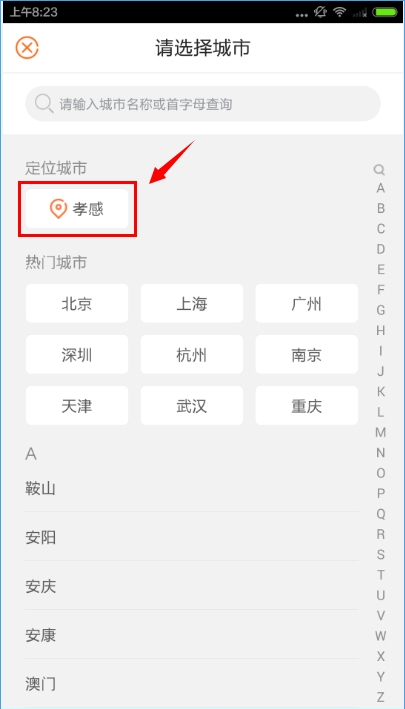The width and height of the screenshot is (405, 709).
Task: Focus the city name search box
Action: [x=202, y=104]
